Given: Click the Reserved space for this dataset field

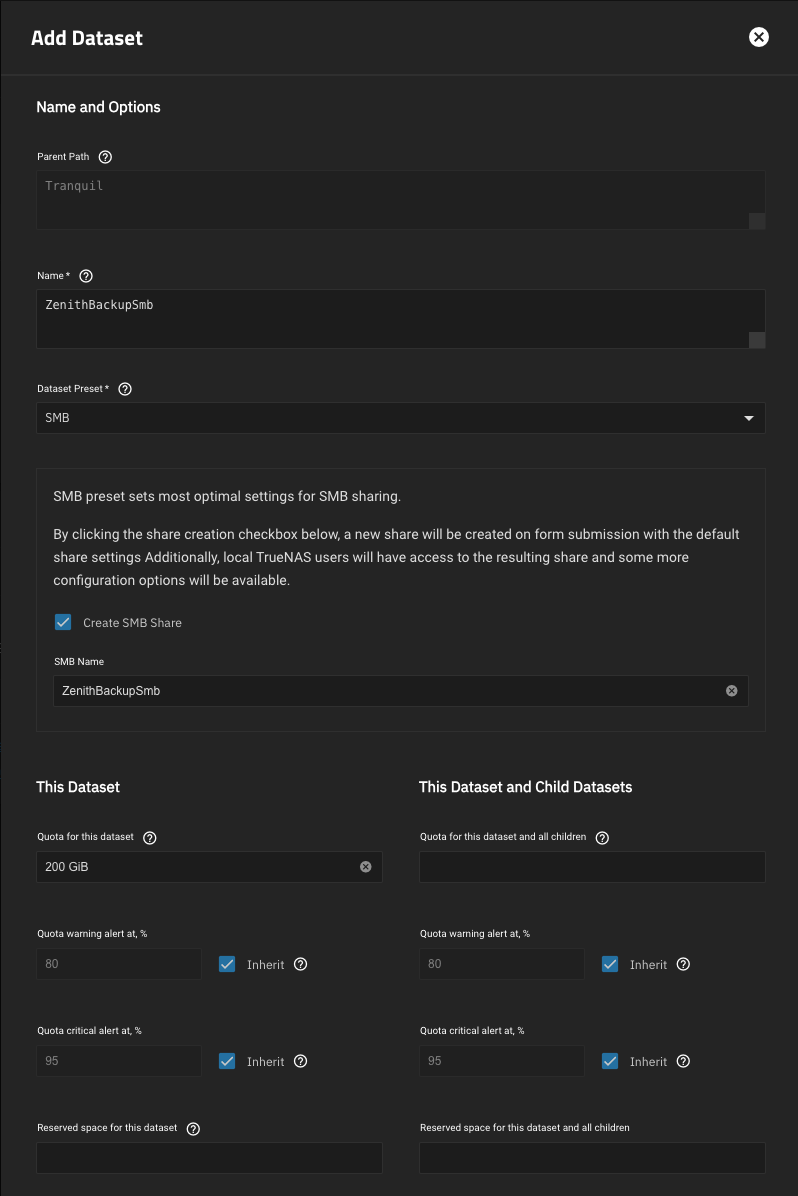Looking at the screenshot, I should pos(209,1158).
